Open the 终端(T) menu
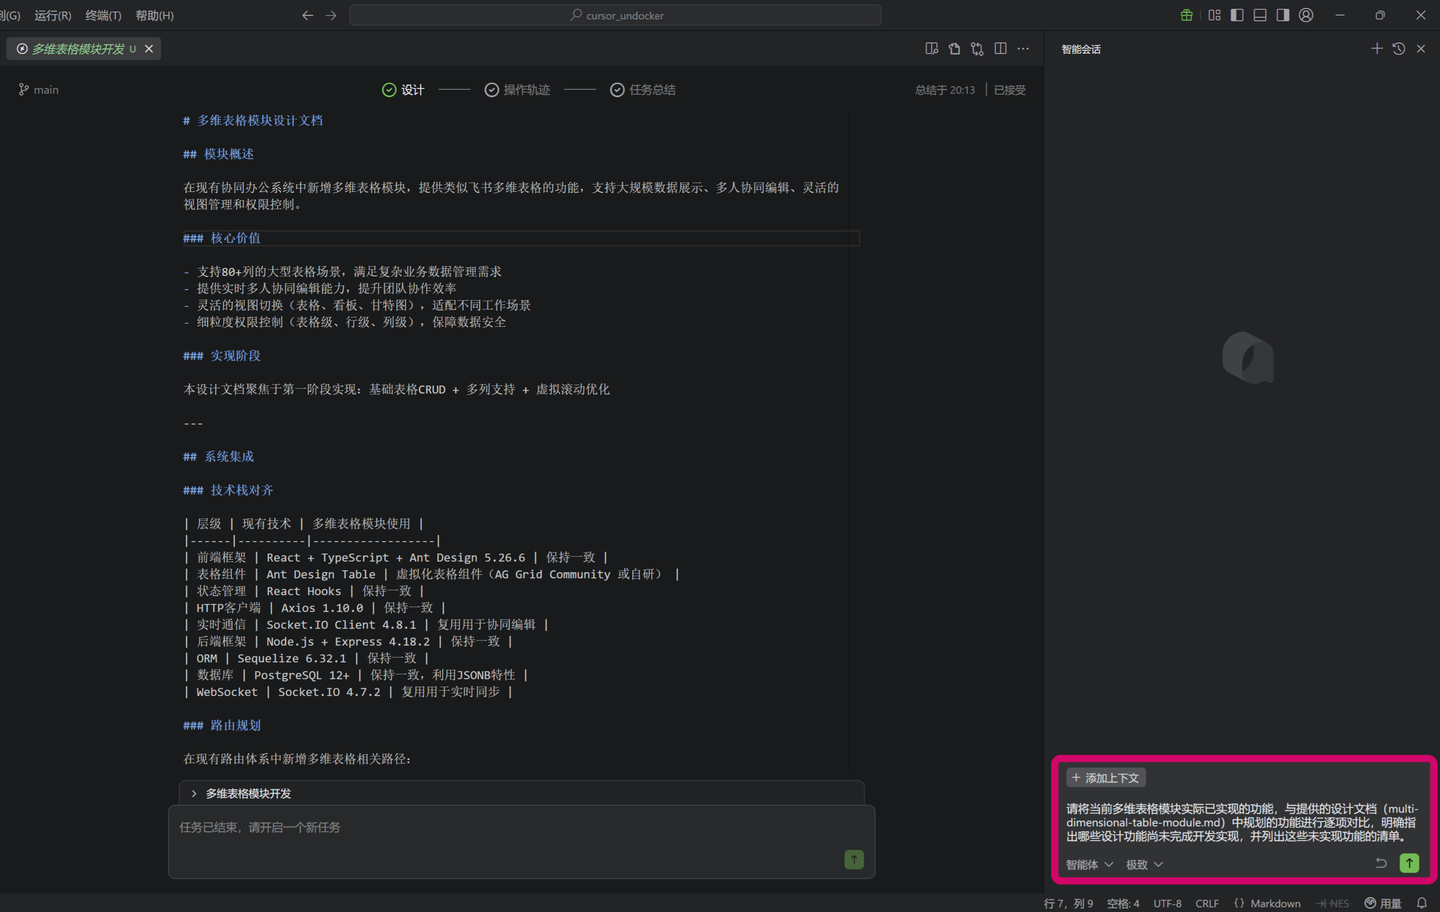 tap(101, 15)
